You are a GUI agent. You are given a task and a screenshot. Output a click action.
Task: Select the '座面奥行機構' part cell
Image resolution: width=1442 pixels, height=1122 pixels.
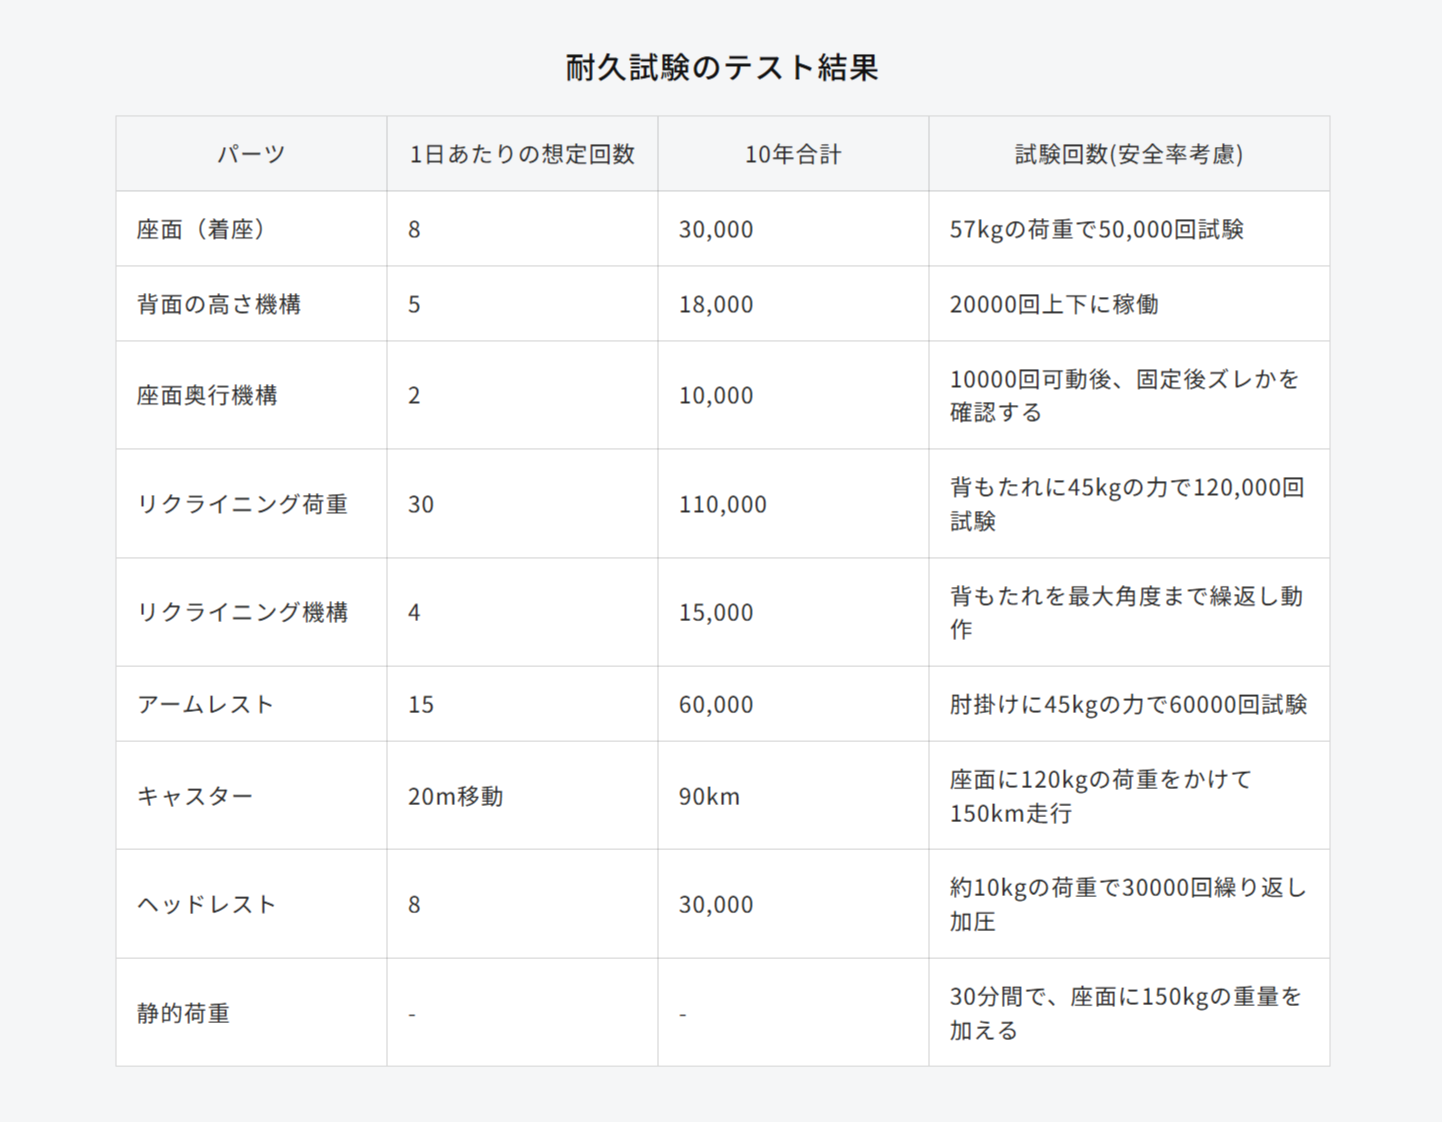pos(251,395)
